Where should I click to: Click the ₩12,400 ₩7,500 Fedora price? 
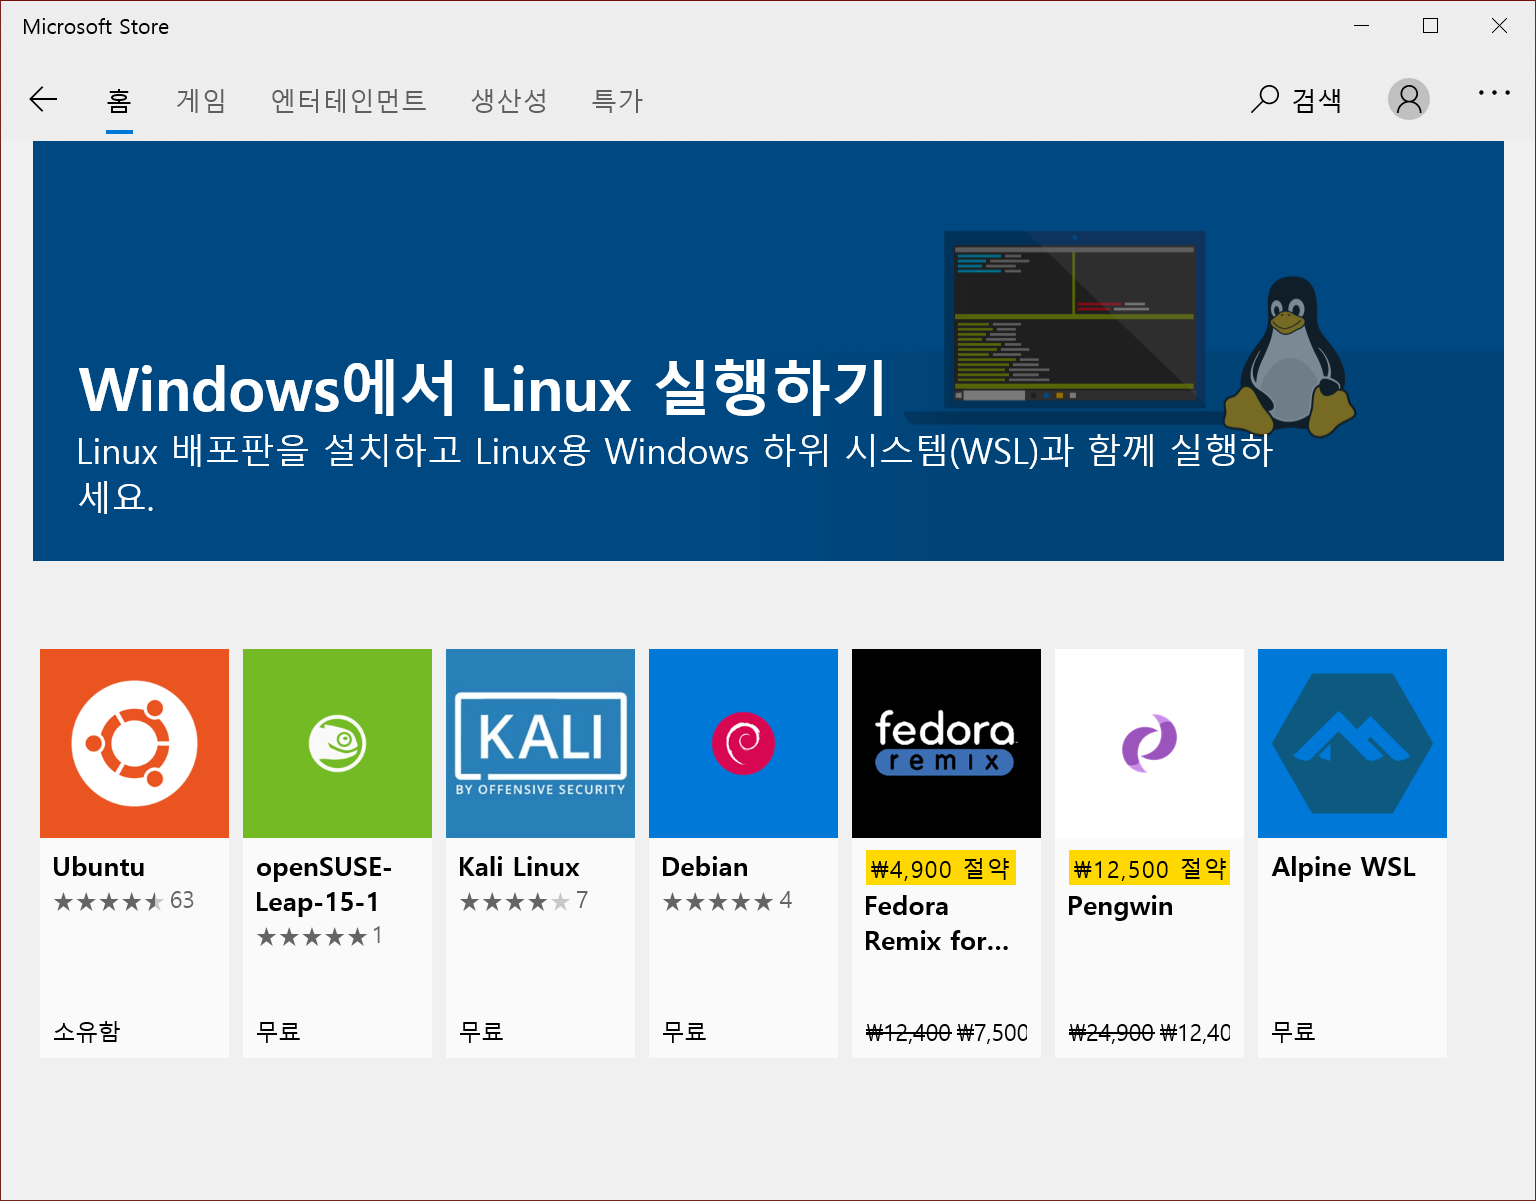947,1032
